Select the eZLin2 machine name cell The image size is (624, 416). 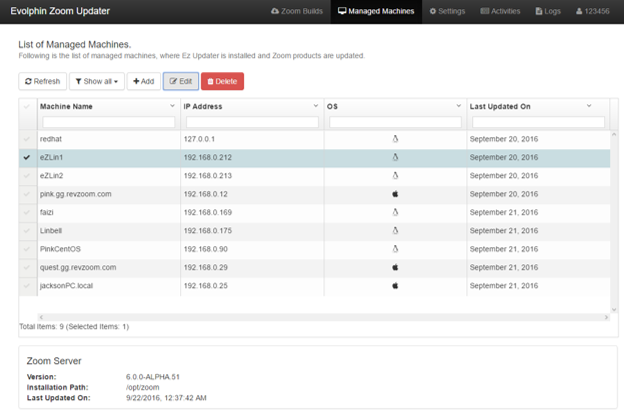(x=109, y=176)
